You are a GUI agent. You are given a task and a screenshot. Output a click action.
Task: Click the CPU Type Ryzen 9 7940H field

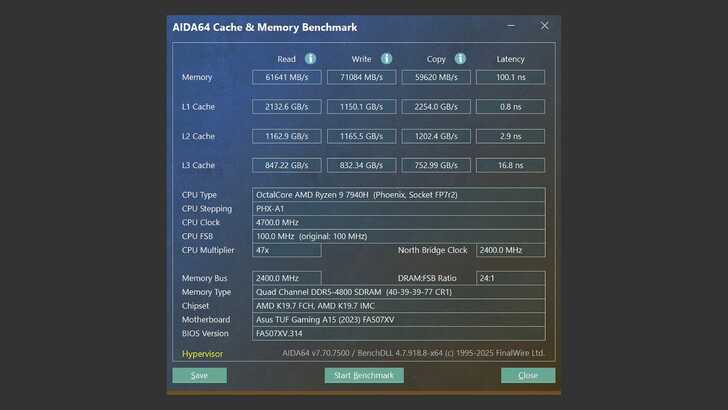click(399, 195)
